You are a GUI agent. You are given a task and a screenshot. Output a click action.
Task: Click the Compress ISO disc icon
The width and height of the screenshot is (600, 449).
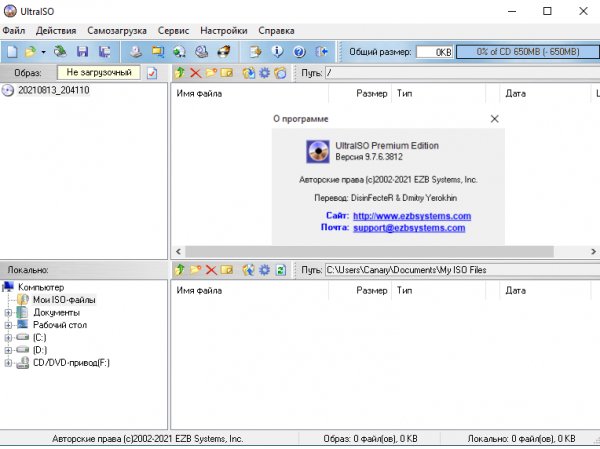[202, 51]
